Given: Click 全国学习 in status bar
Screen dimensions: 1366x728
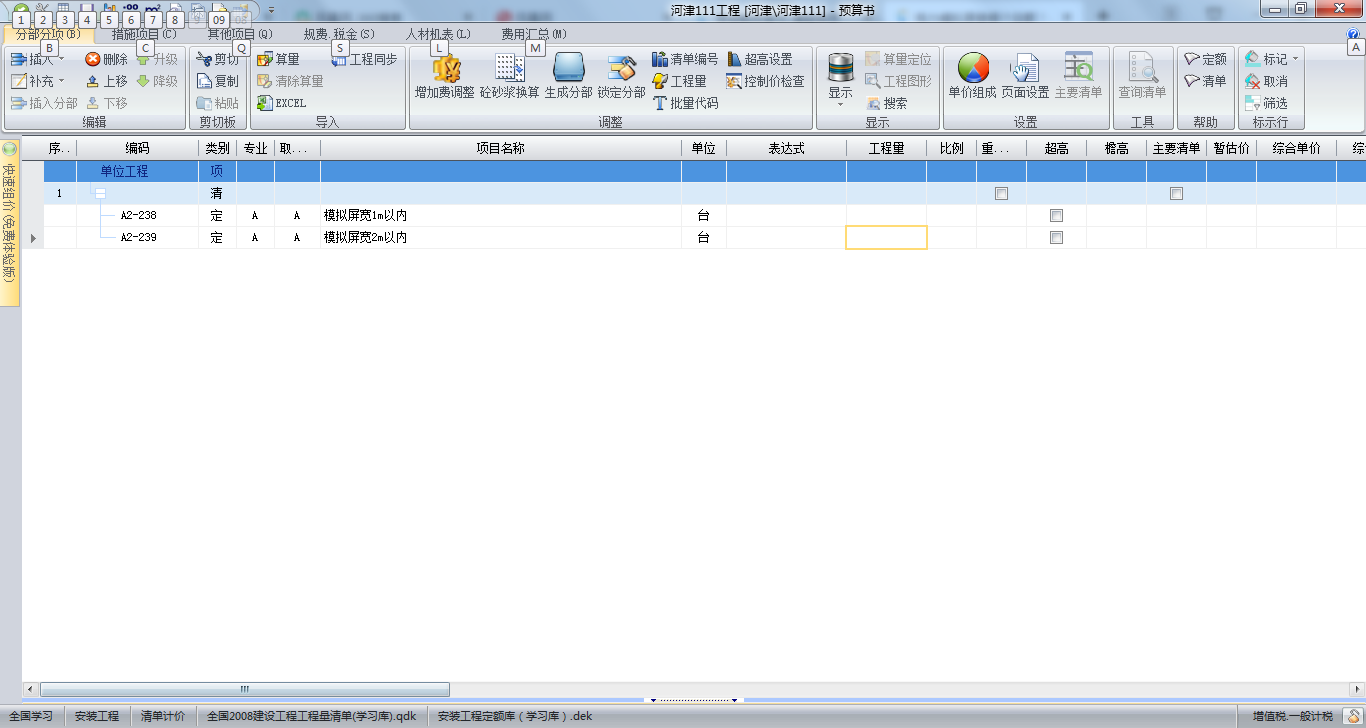Looking at the screenshot, I should (31, 716).
